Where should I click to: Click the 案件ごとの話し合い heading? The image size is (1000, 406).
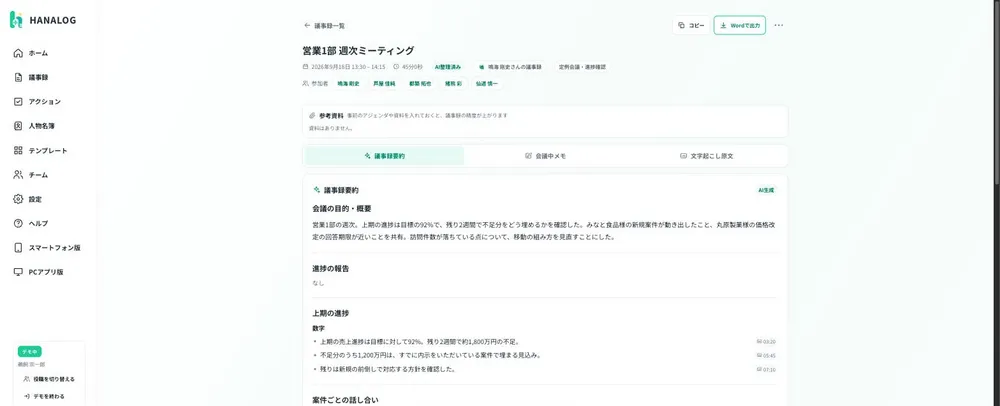point(345,400)
